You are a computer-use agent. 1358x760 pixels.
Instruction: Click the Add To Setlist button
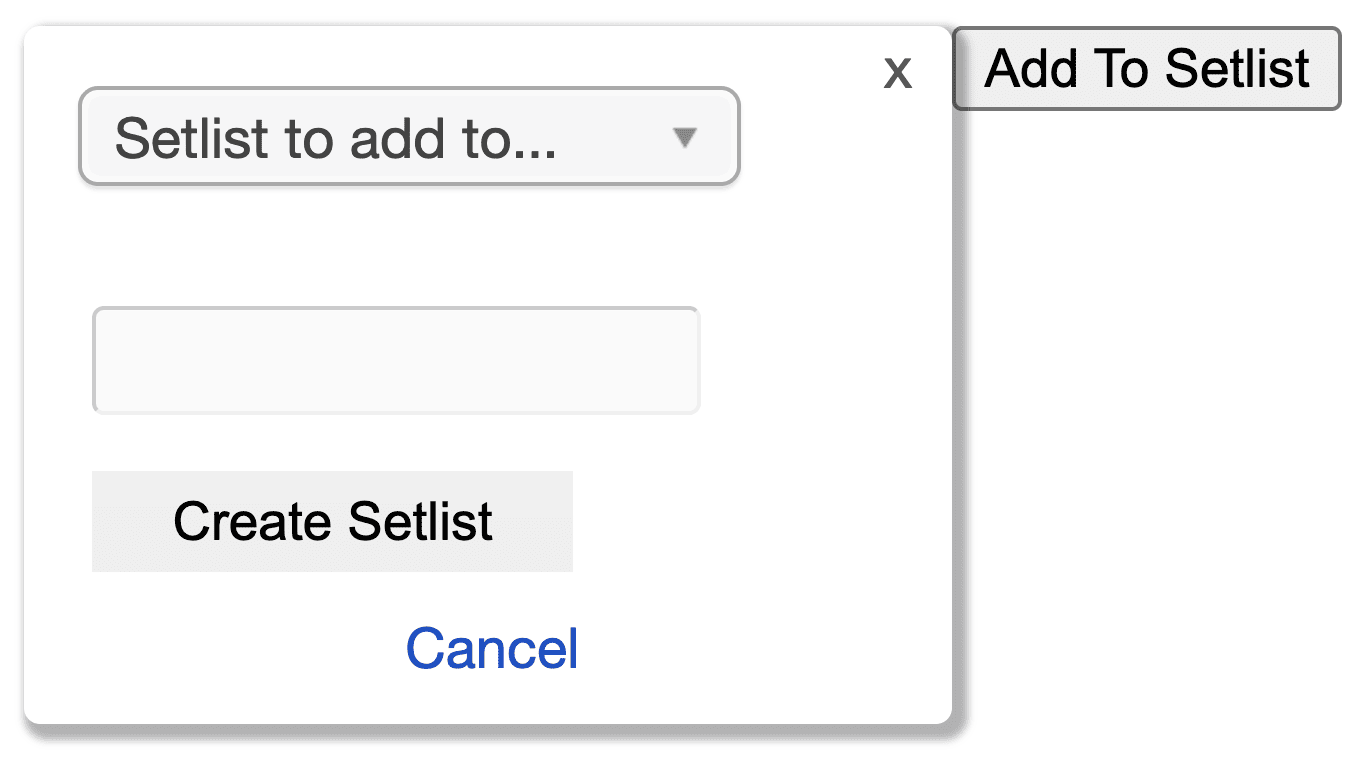pyautogui.click(x=1147, y=68)
